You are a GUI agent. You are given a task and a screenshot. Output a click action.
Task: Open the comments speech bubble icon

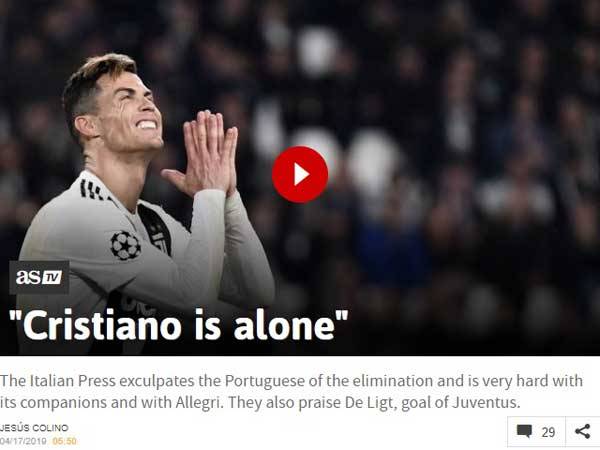point(524,431)
